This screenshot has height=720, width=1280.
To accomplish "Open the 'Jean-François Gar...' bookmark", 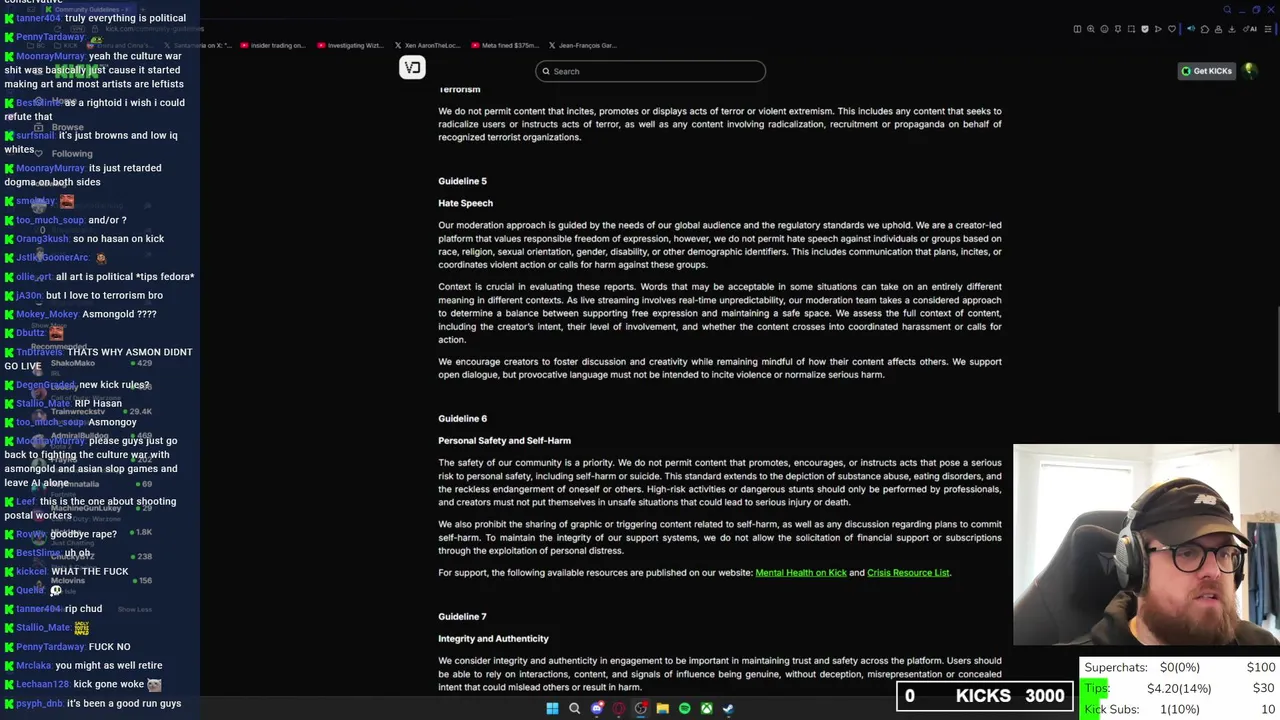I will pos(582,45).
